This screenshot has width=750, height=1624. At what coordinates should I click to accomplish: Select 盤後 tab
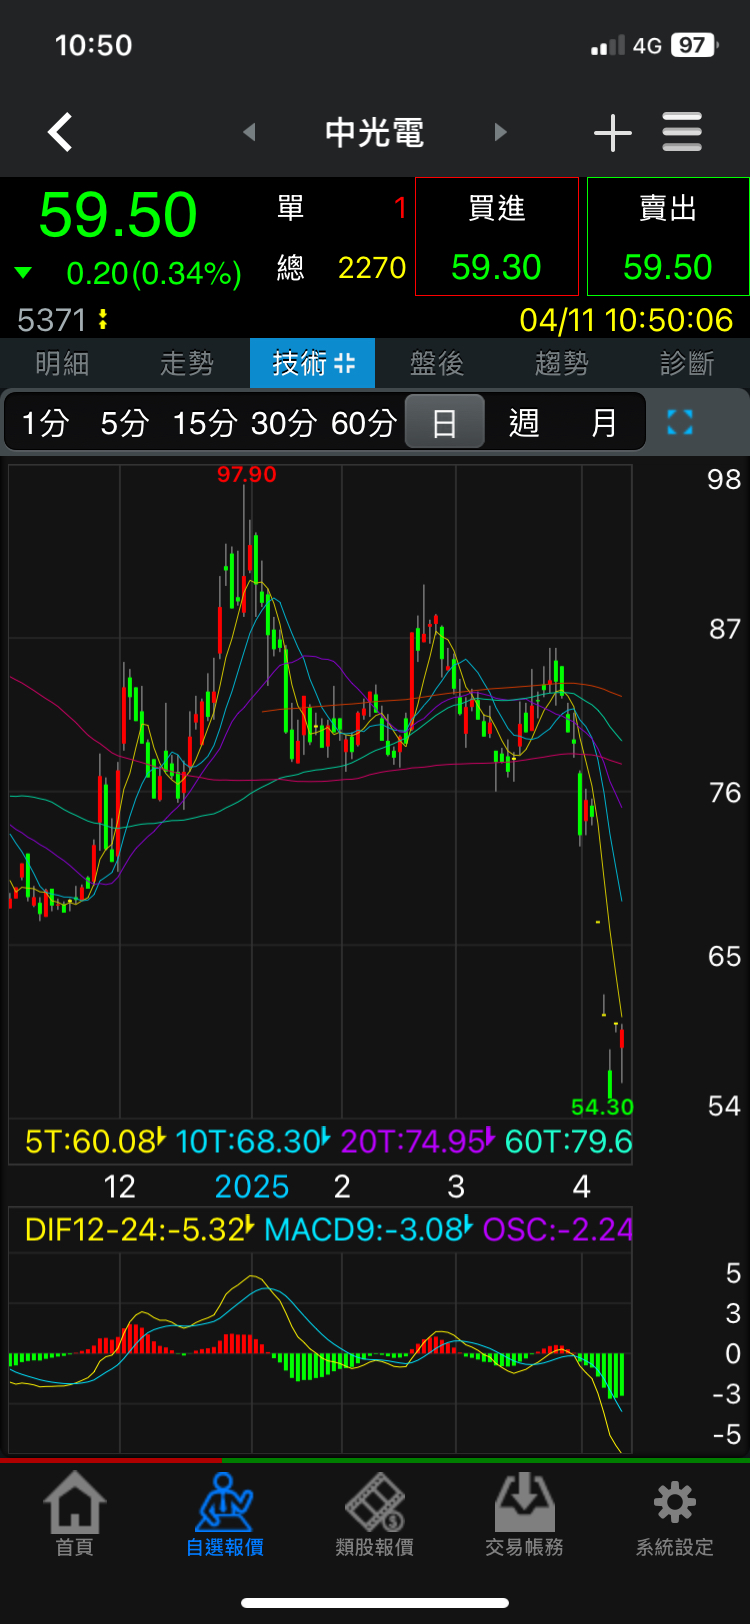coord(437,363)
